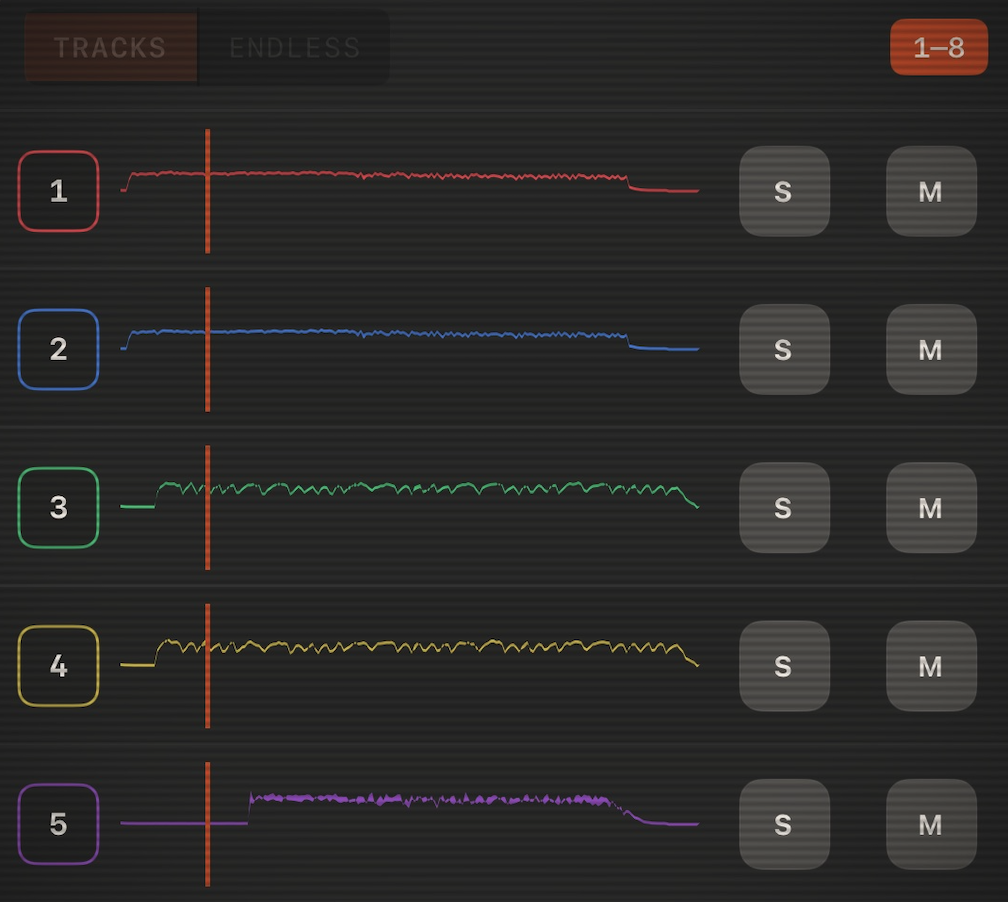This screenshot has width=1008, height=902.
Task: Mute track 3
Action: coord(932,507)
